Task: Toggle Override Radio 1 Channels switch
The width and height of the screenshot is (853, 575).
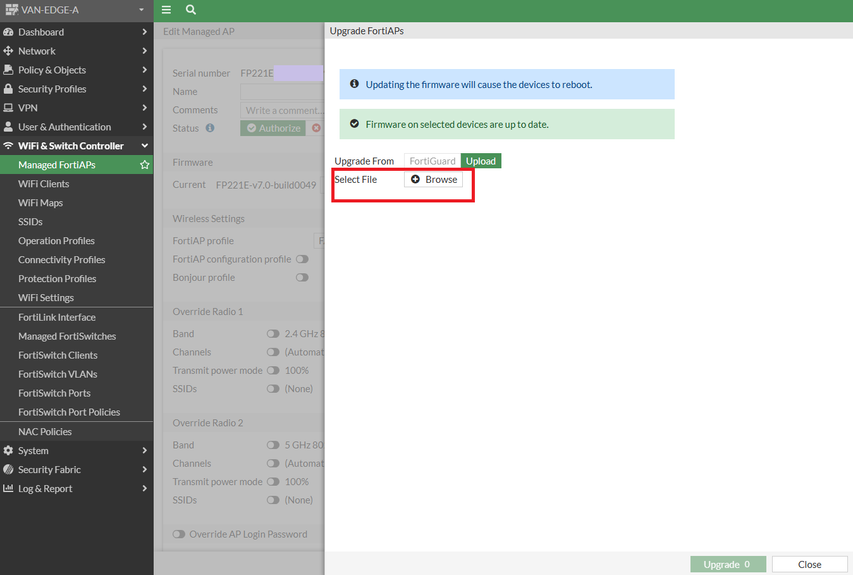Action: click(273, 352)
